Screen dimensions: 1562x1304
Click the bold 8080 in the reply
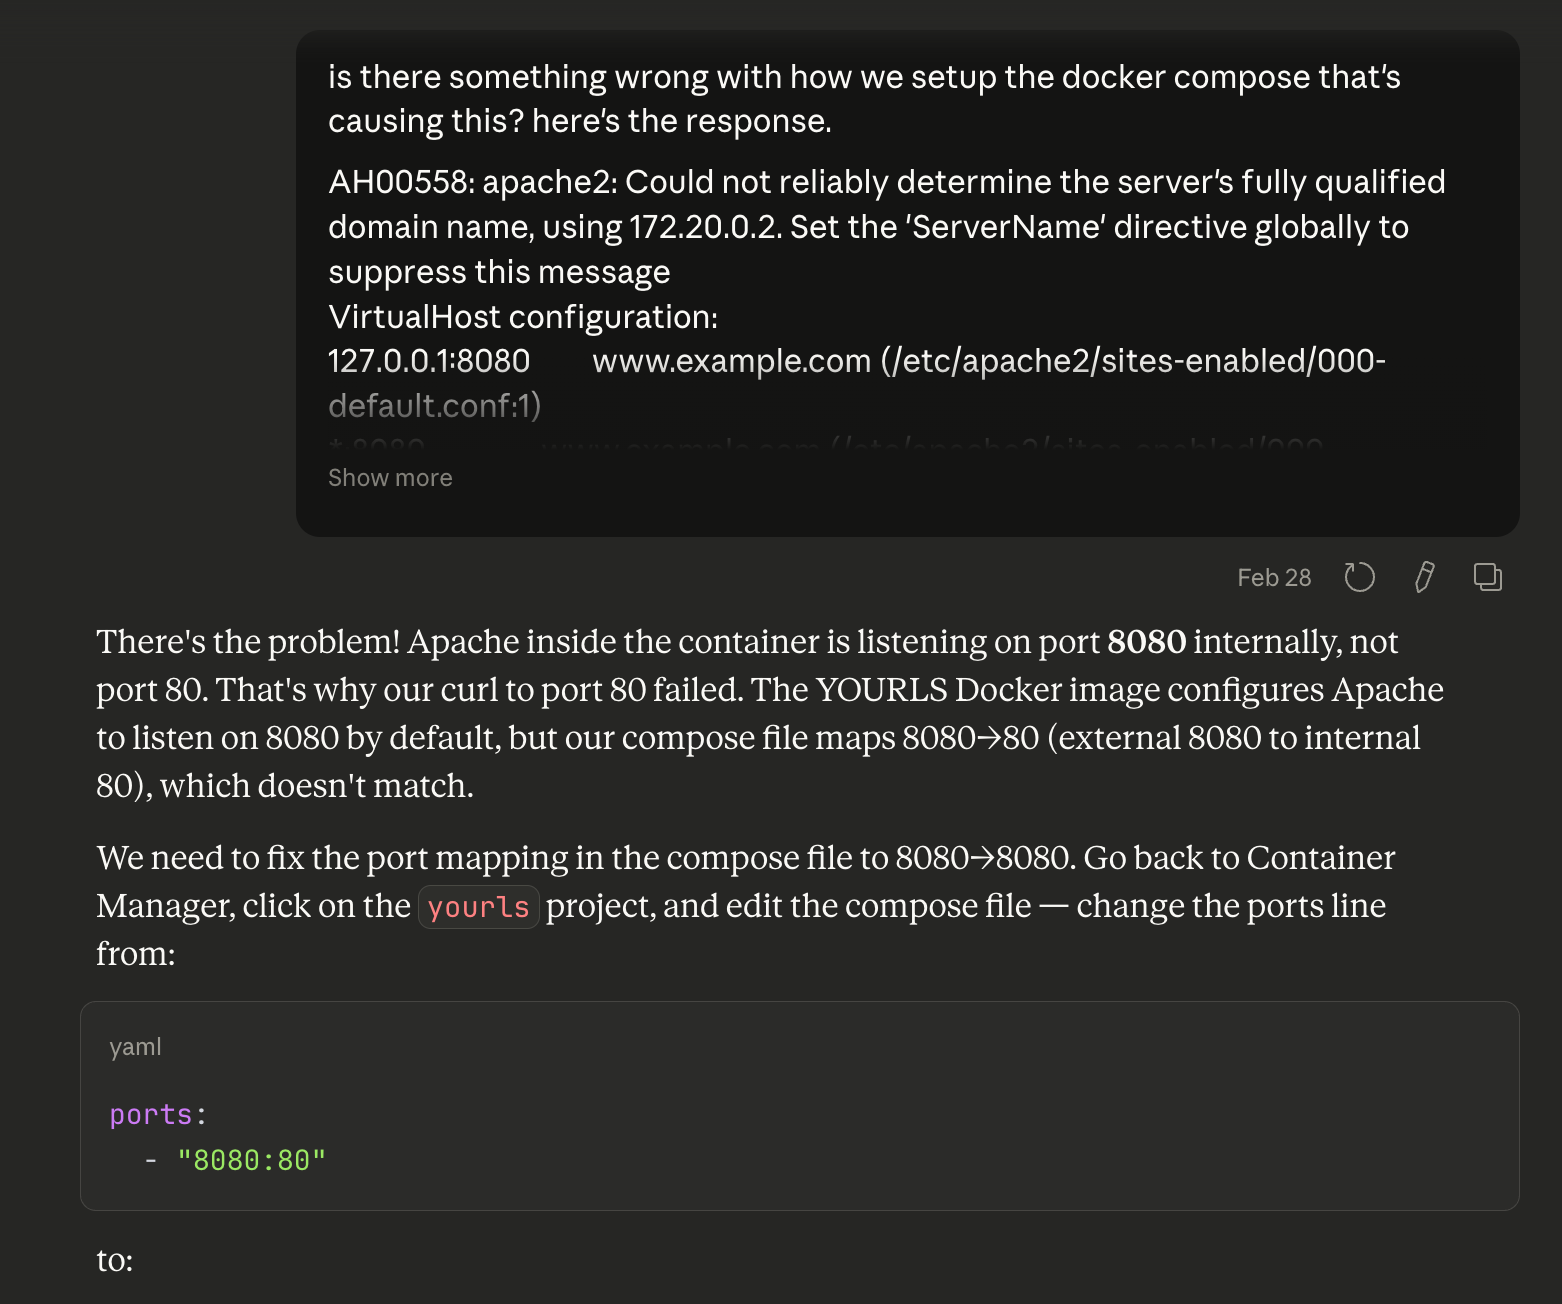point(1146,642)
